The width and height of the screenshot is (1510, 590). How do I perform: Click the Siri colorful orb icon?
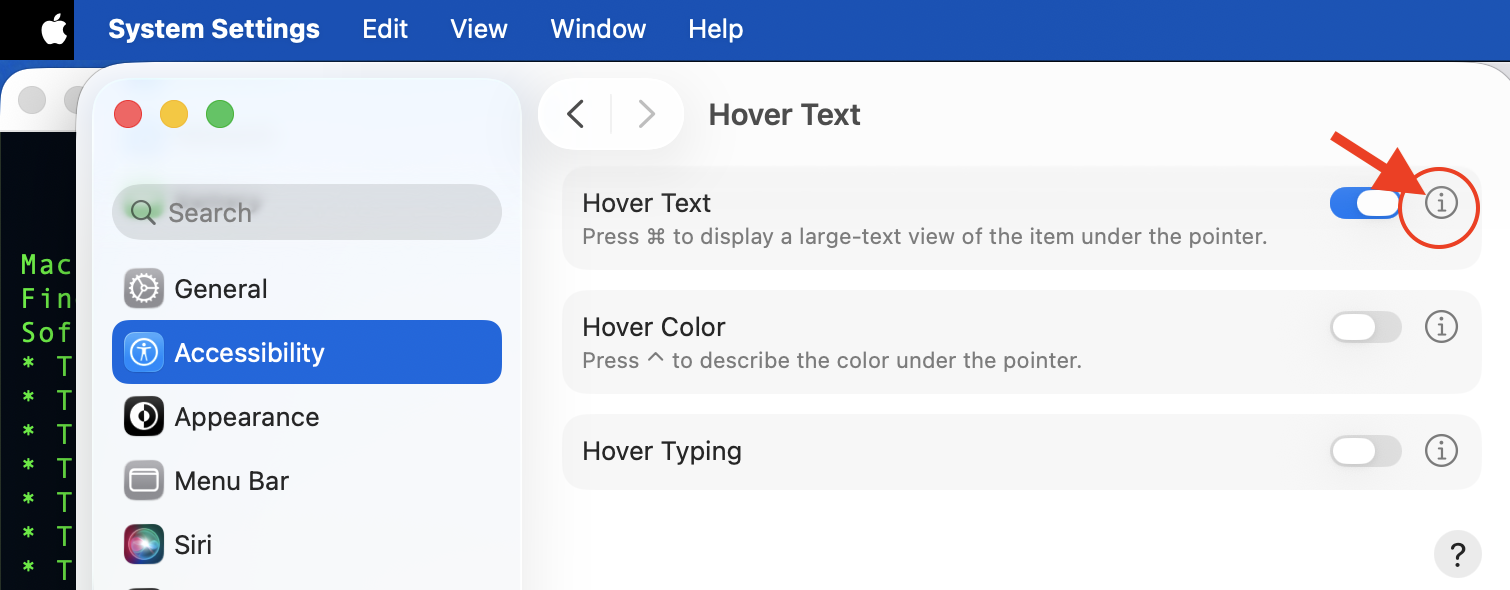(x=144, y=545)
